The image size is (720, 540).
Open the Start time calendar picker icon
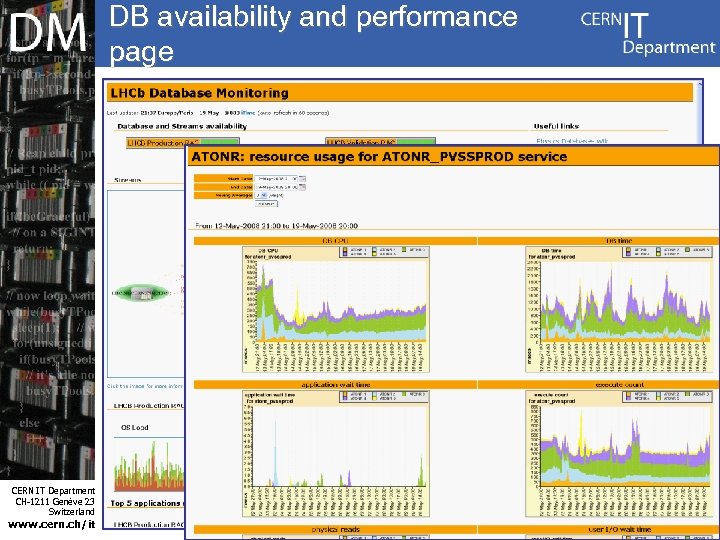(x=303, y=179)
